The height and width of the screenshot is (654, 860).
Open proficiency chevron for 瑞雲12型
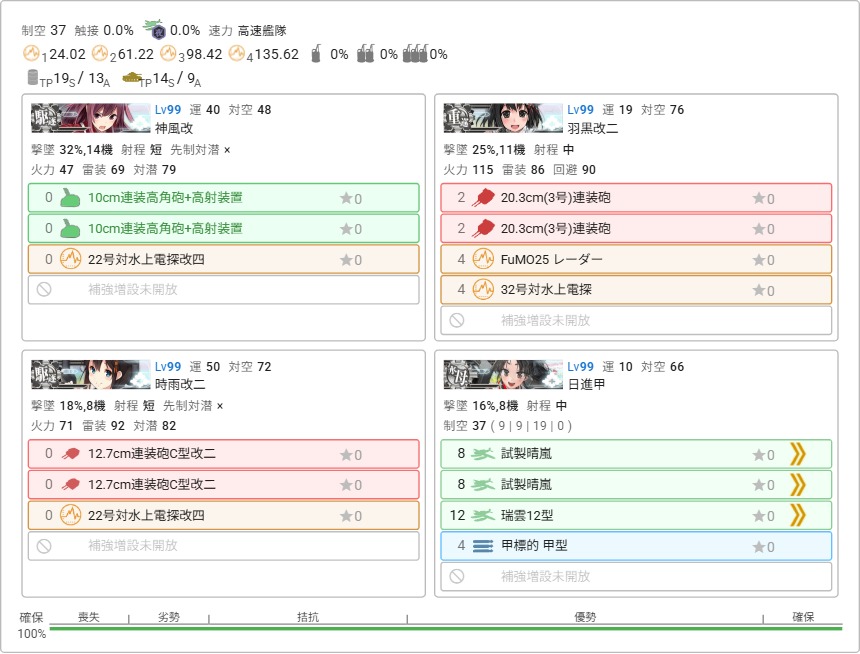click(x=797, y=516)
